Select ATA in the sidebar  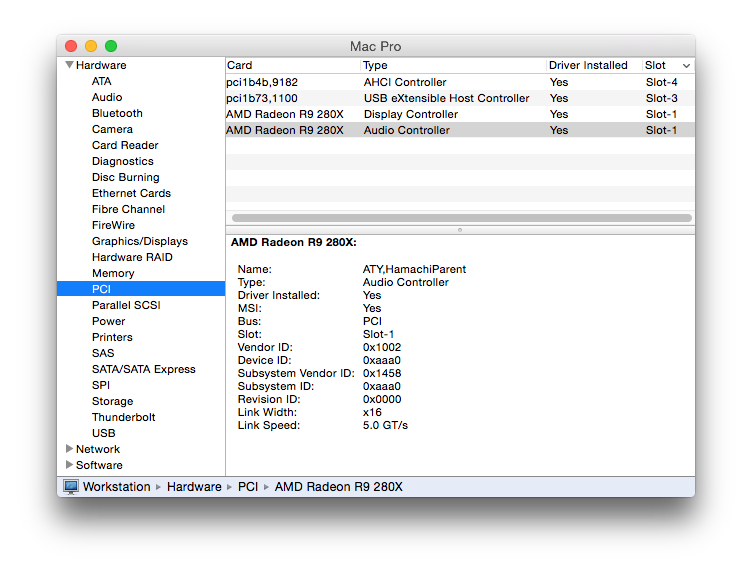(102, 82)
